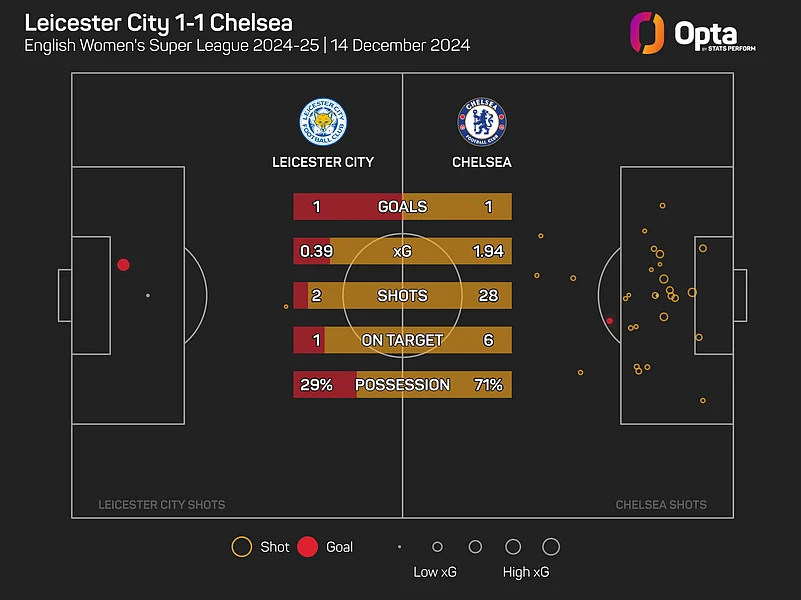
Task: Click the smallest Low xG legend dot
Action: click(399, 547)
